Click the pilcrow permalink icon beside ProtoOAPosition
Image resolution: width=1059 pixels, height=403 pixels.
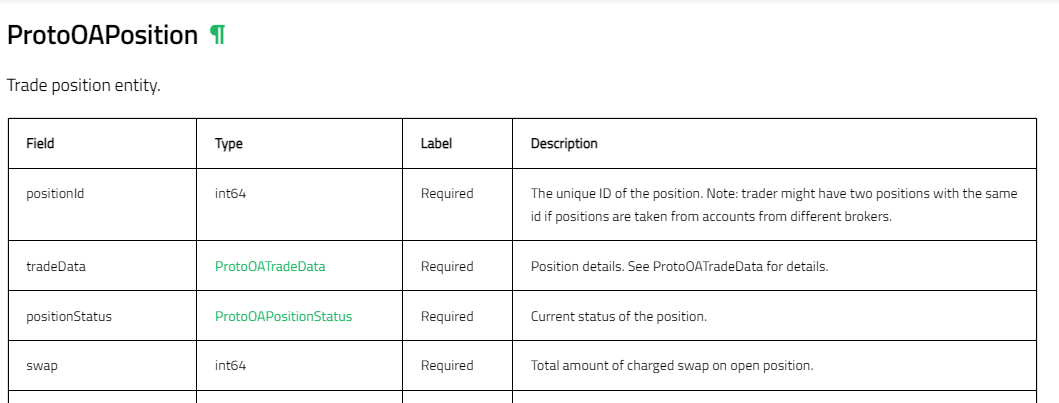pyautogui.click(x=217, y=34)
